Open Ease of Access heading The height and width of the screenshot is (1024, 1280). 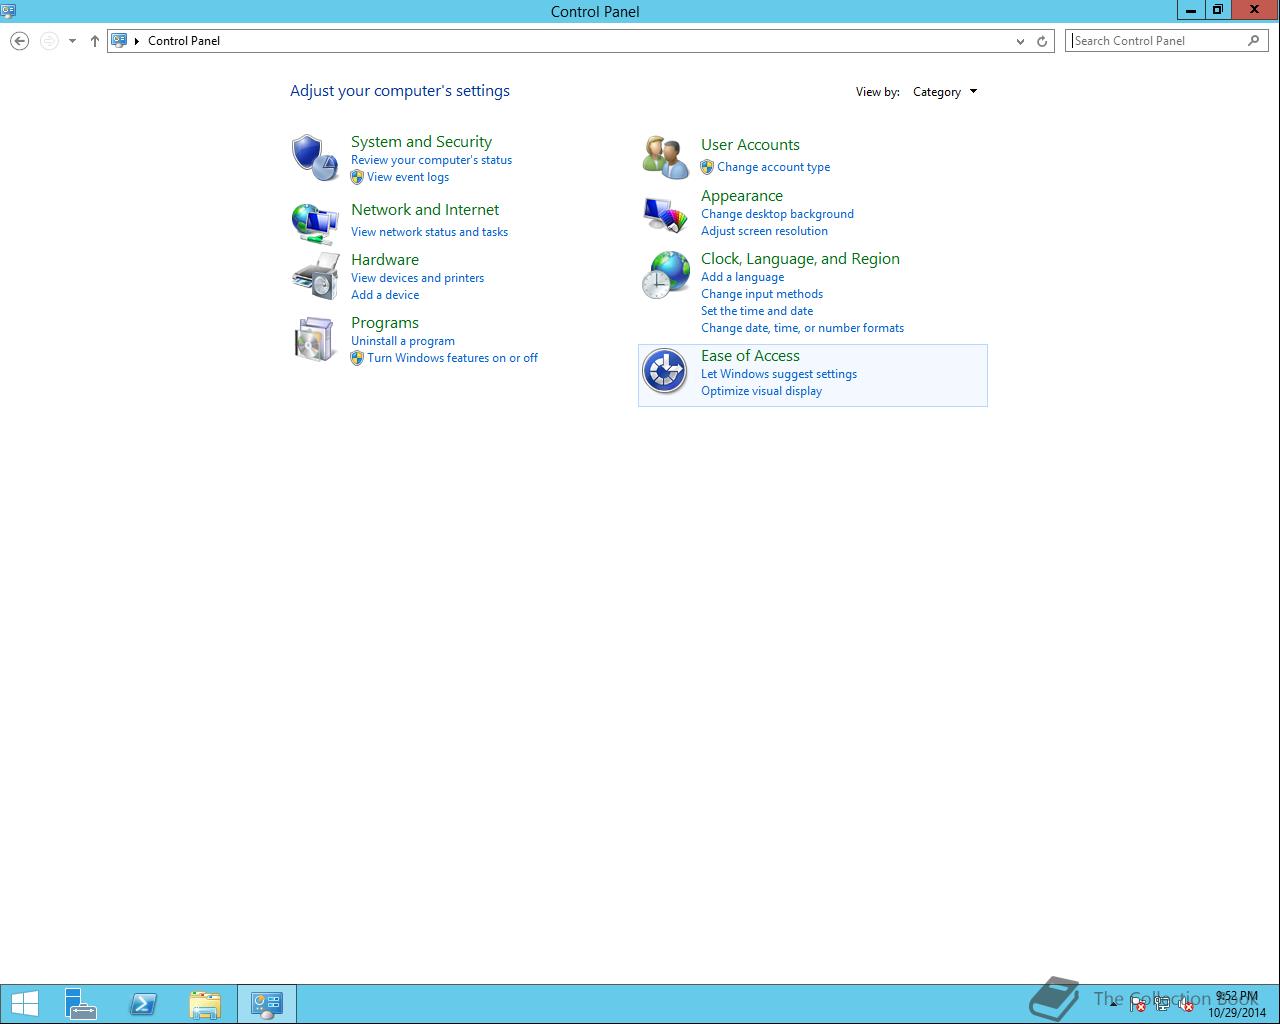tap(750, 356)
